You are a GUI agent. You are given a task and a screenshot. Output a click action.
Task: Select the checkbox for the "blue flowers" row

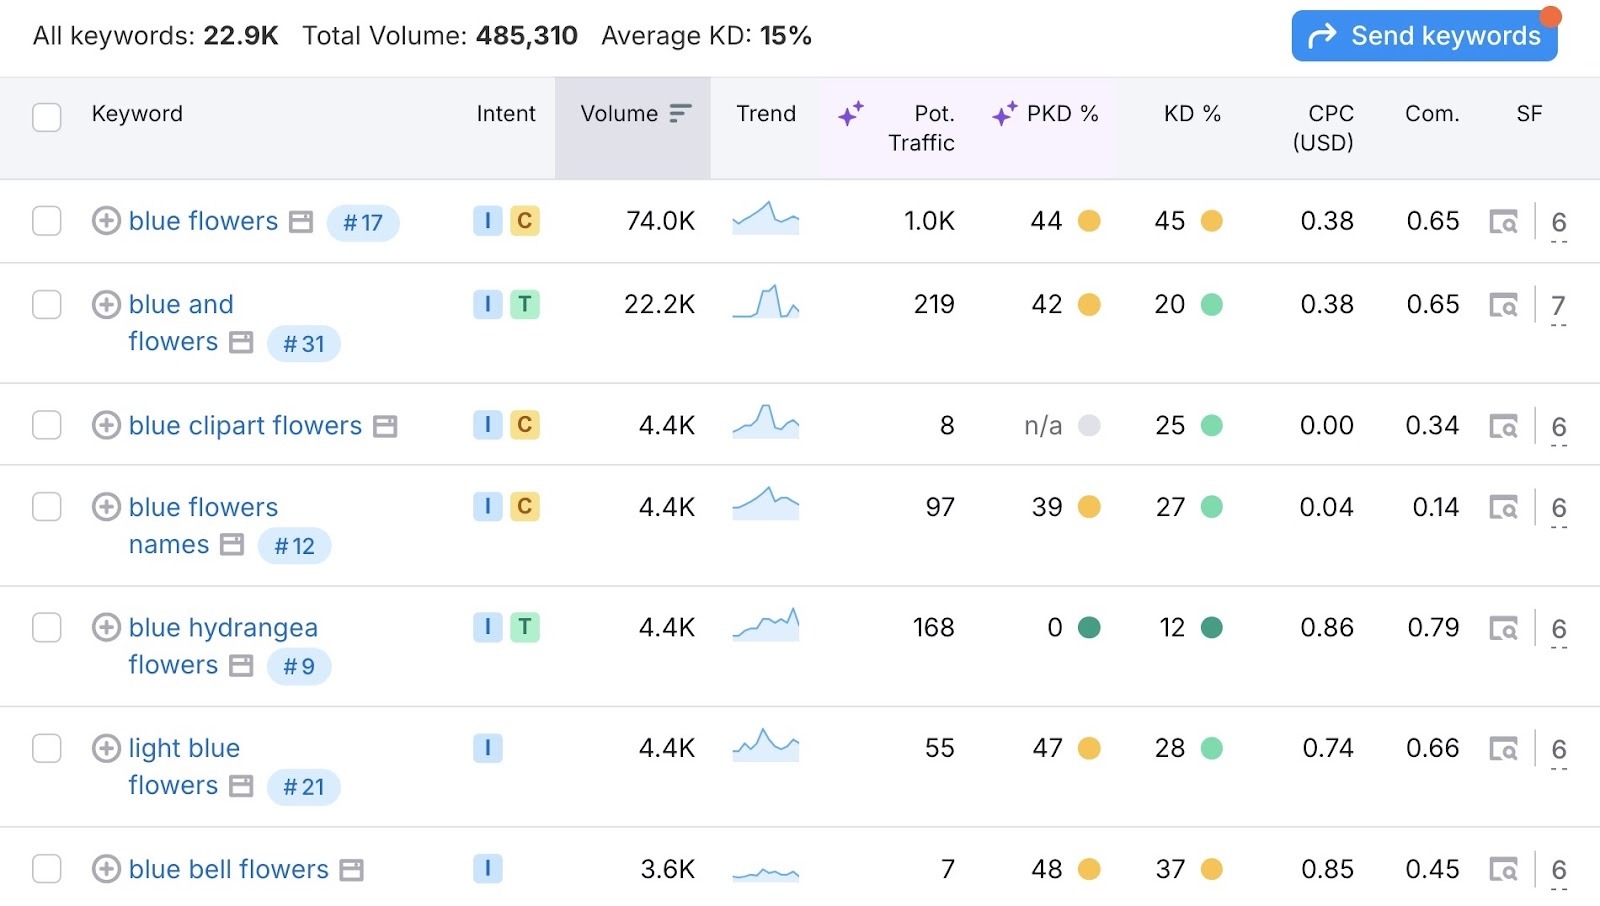click(46, 221)
